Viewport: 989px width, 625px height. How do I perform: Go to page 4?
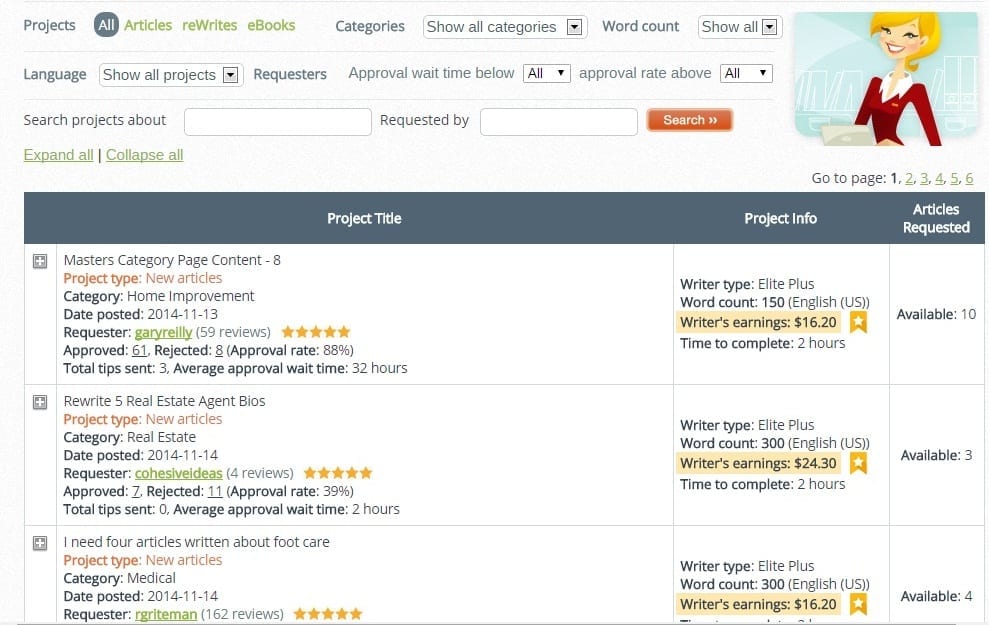pyautogui.click(x=939, y=178)
